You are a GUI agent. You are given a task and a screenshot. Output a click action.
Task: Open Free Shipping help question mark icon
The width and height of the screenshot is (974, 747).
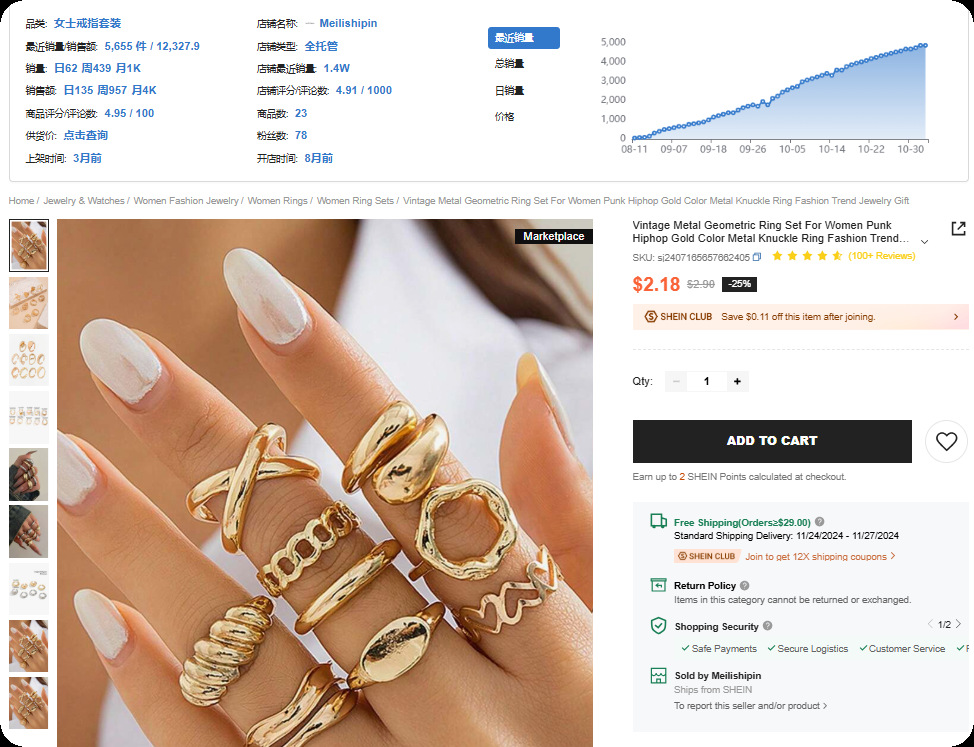tap(819, 522)
